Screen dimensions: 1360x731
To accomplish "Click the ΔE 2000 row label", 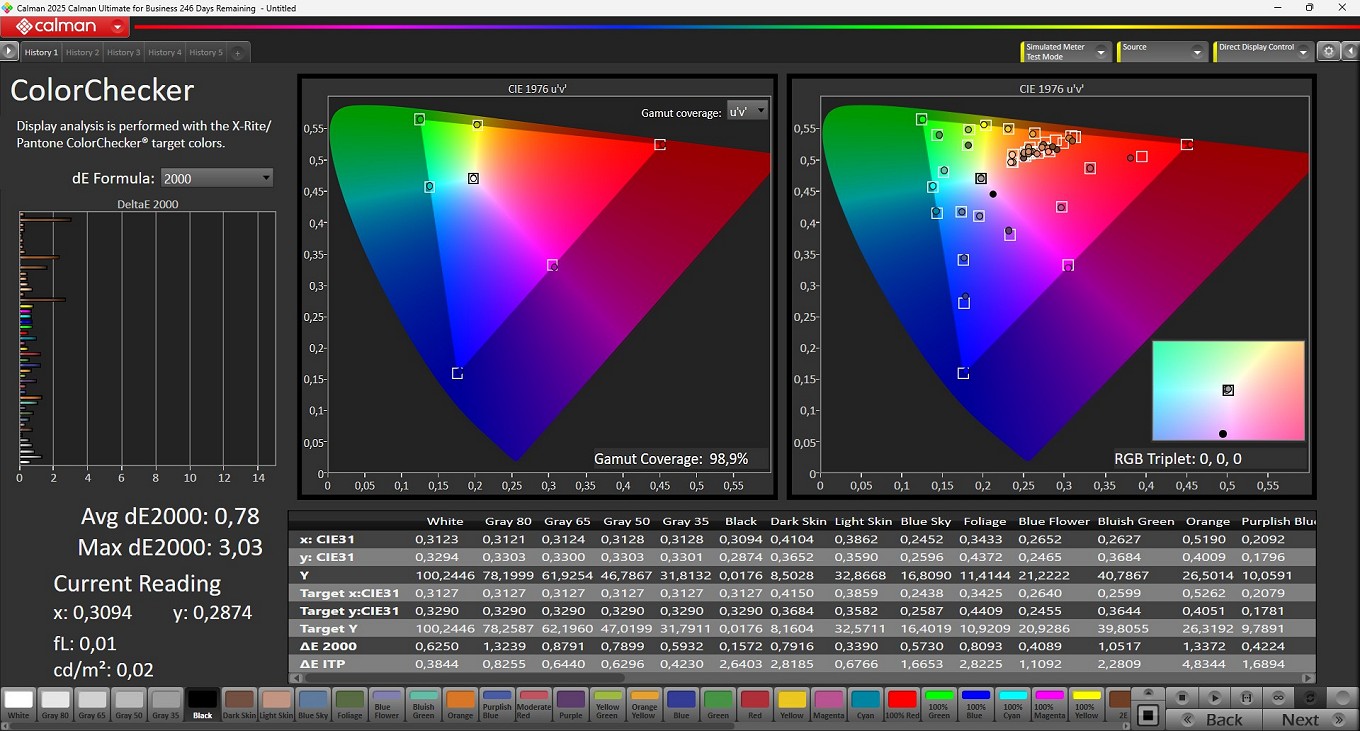I will click(328, 646).
